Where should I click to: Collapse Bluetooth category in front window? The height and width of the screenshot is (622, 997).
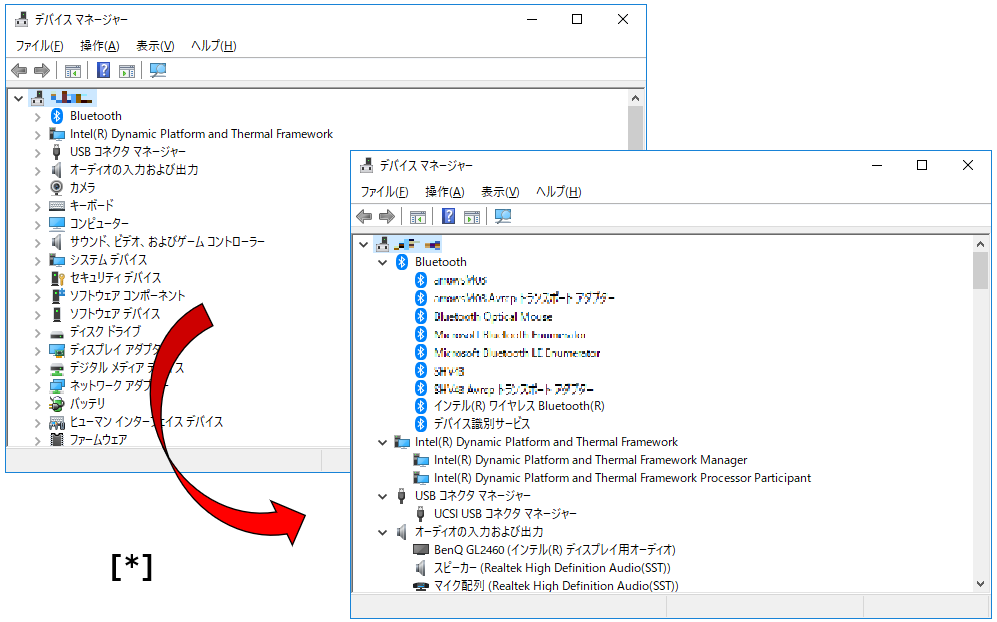click(x=383, y=262)
